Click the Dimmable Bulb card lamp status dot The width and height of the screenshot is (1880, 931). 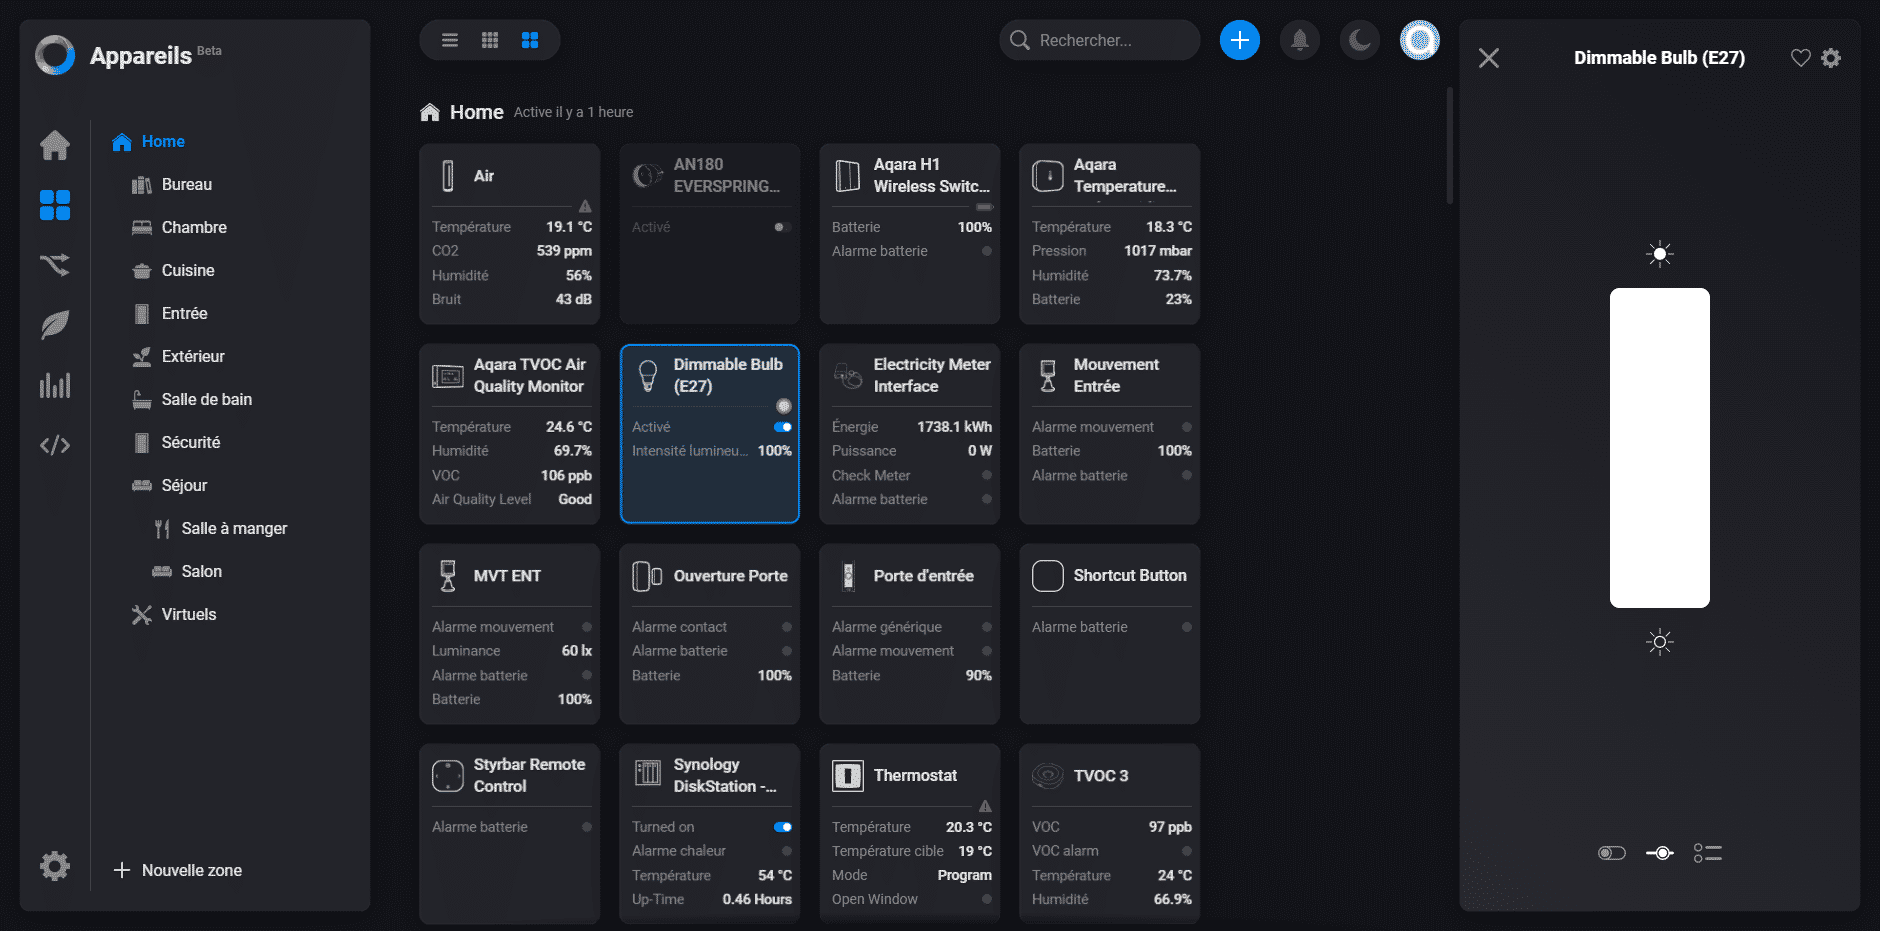(x=784, y=406)
